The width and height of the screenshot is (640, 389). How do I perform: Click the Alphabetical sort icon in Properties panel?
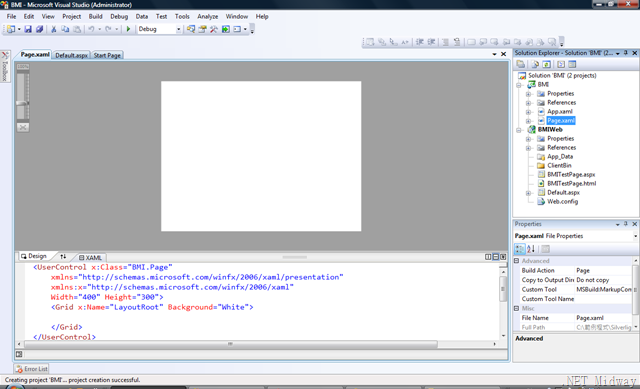click(531, 249)
